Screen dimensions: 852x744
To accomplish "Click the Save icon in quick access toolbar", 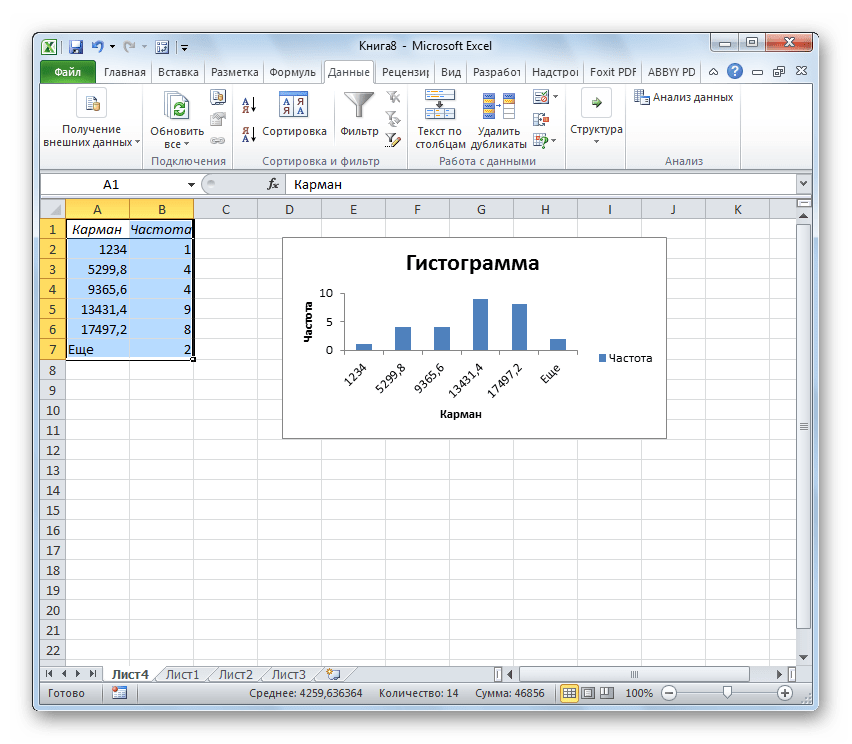I will coord(76,46).
